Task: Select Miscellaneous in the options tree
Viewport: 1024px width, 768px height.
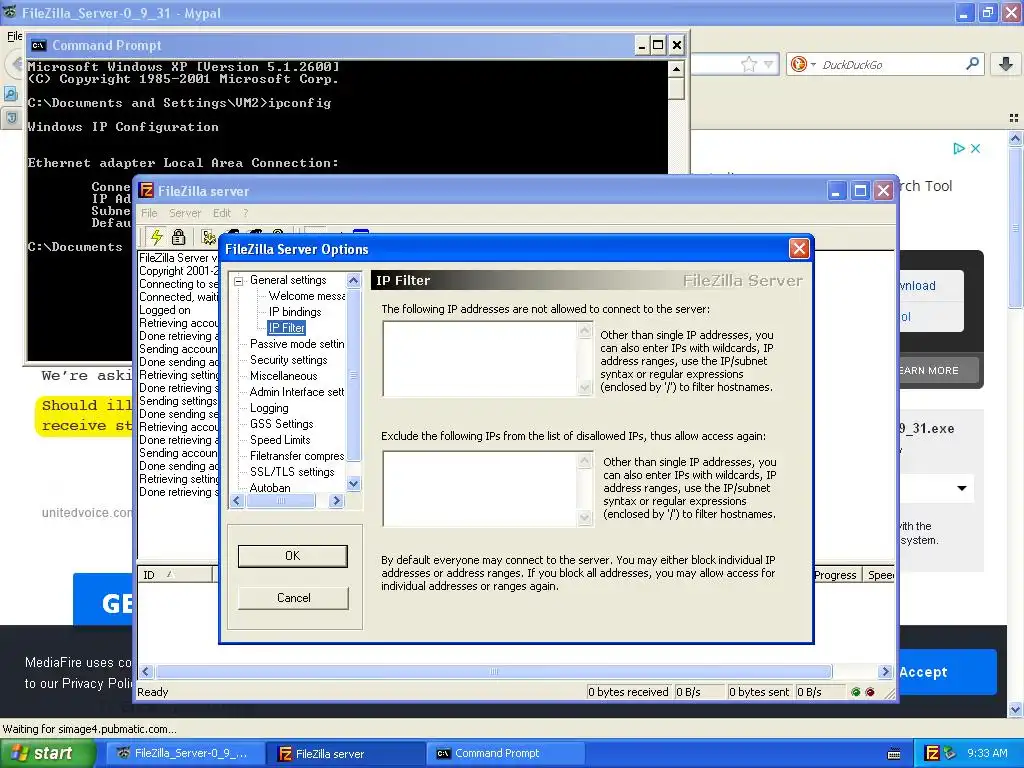Action: [283, 376]
